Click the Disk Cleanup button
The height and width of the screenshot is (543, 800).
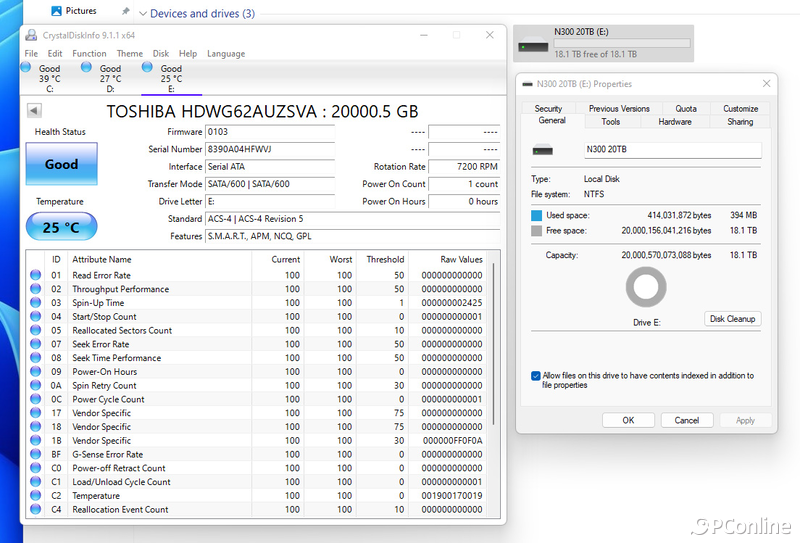coord(733,319)
